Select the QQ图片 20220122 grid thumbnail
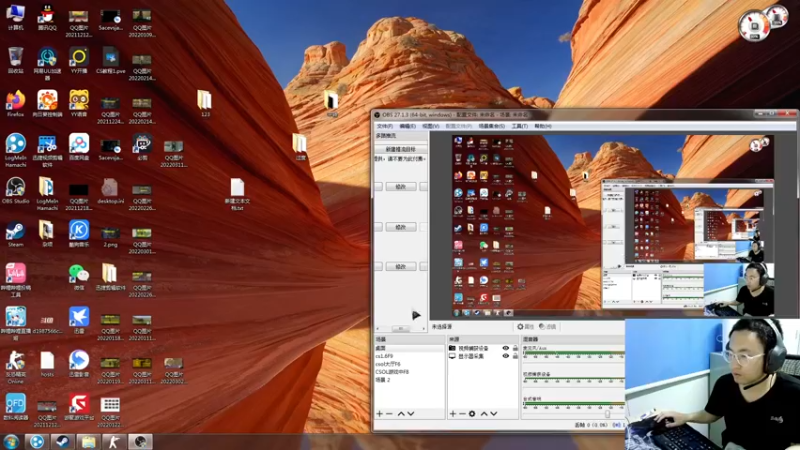Viewport: 800px width, 450px height. 110,412
